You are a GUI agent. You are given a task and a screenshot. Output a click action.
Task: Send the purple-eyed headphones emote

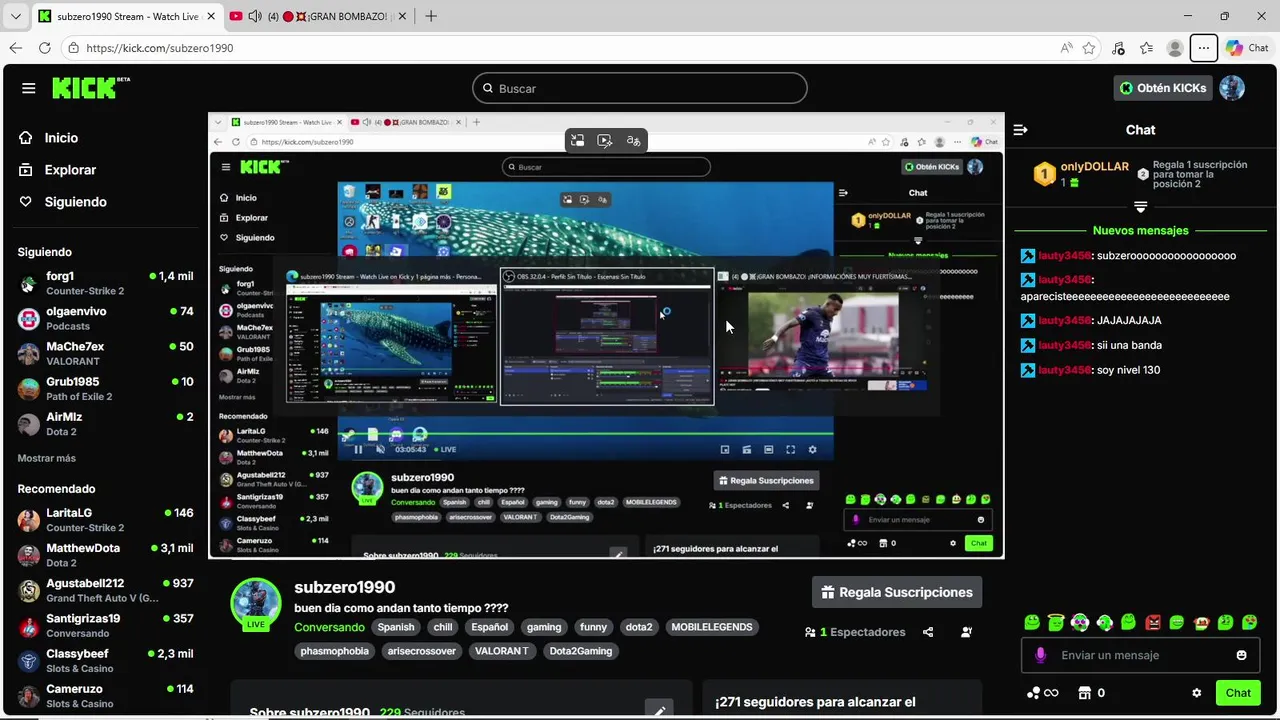tap(1080, 623)
